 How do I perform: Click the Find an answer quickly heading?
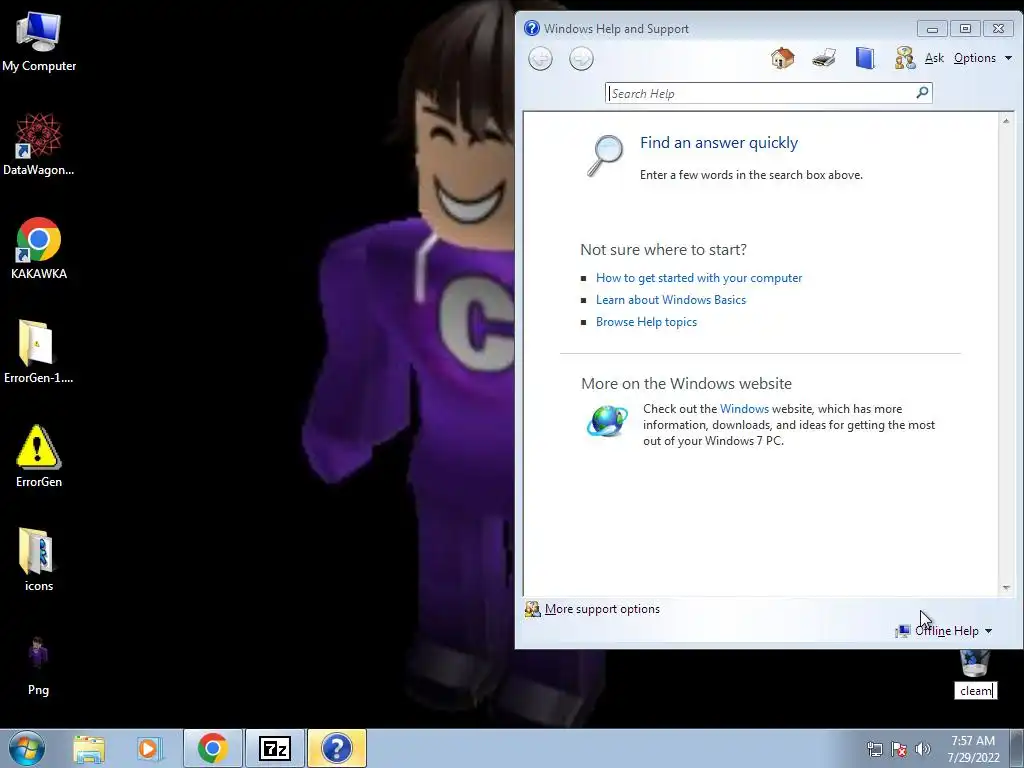(718, 143)
